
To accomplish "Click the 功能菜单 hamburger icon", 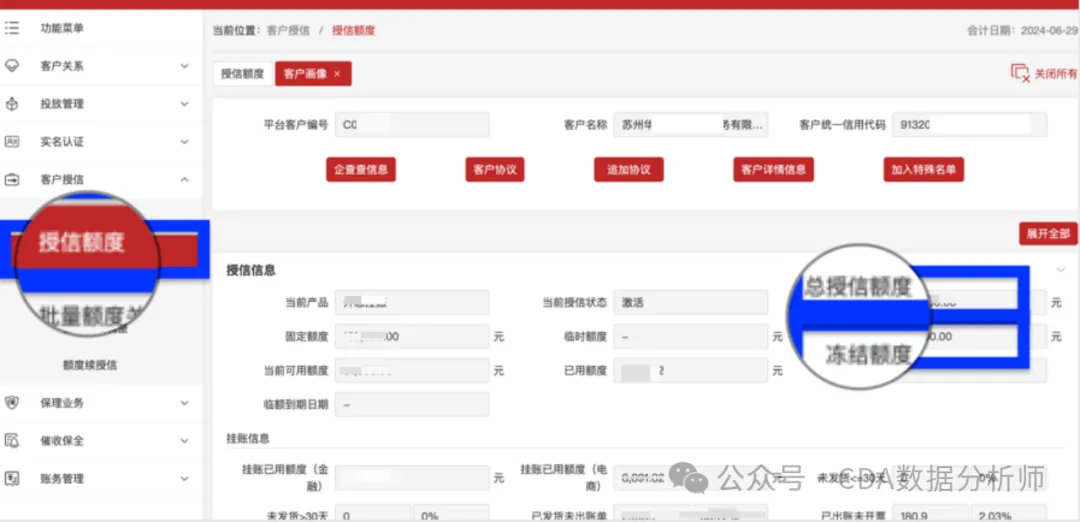I will pos(13,28).
